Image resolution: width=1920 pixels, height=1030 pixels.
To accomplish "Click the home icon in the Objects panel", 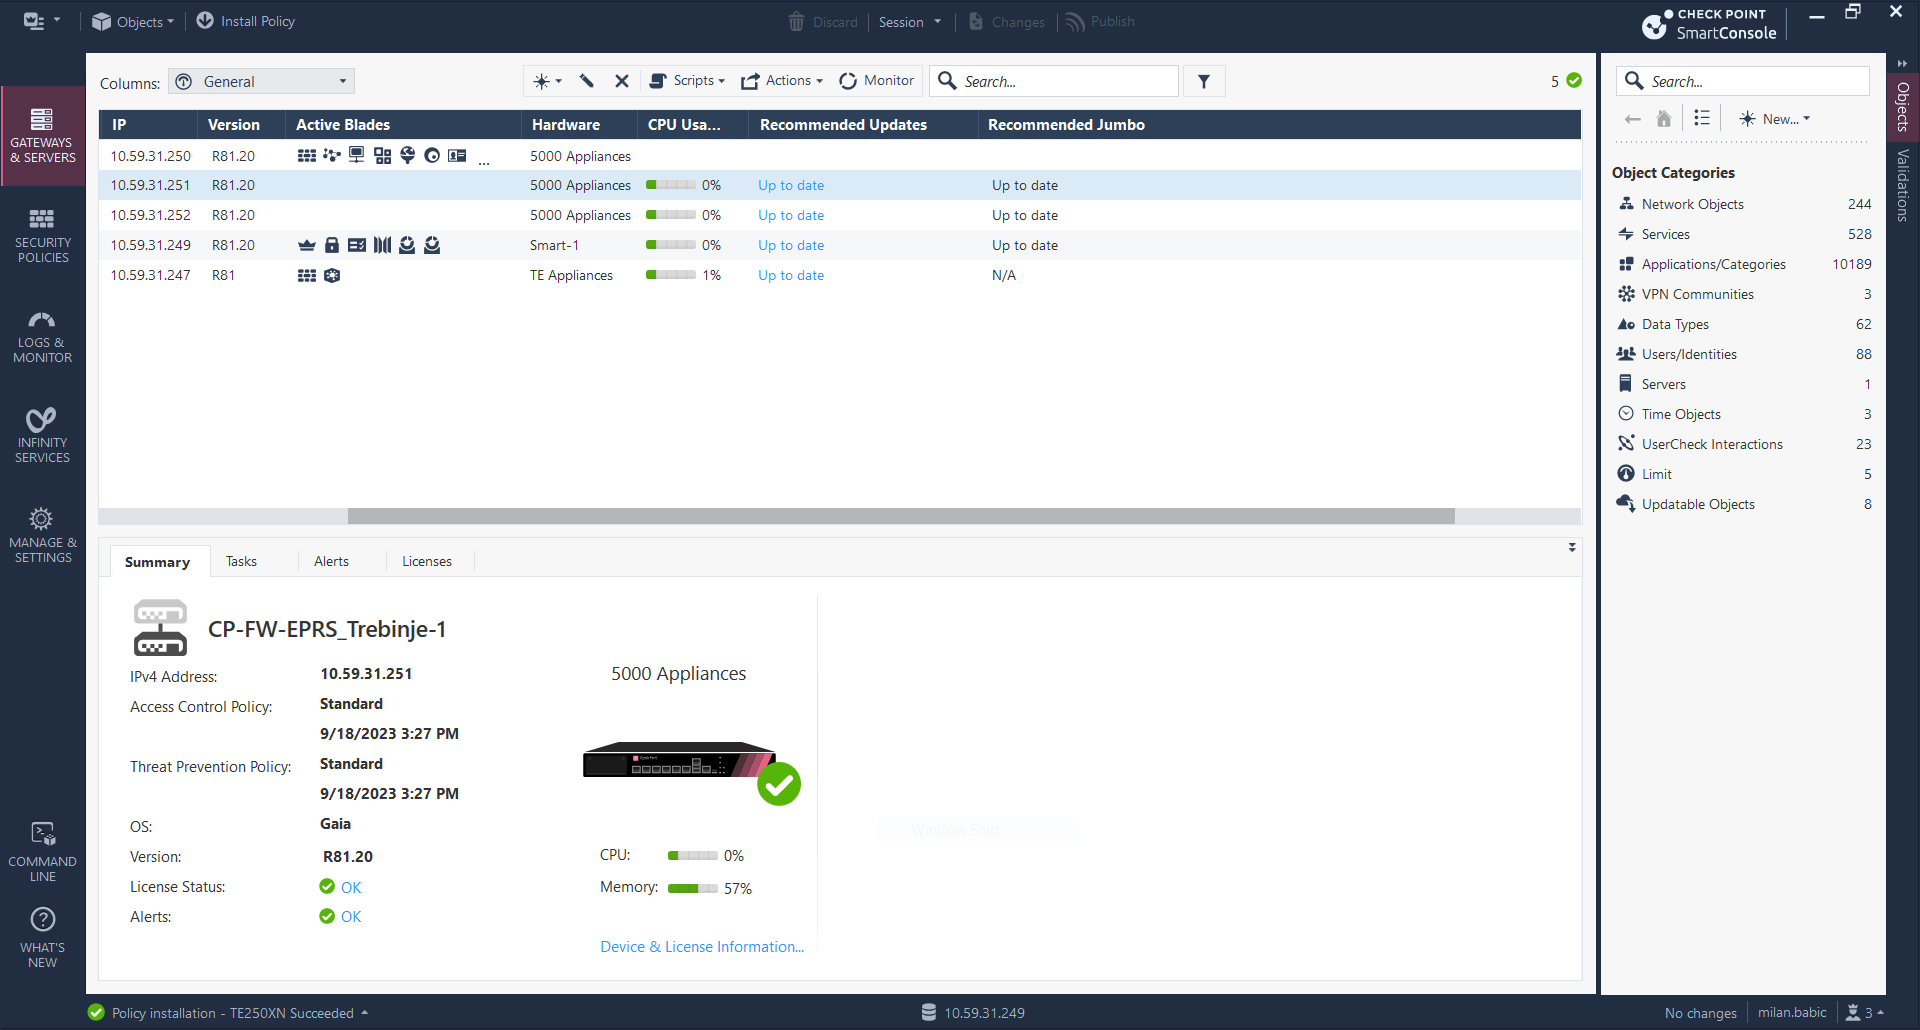I will click(1664, 119).
